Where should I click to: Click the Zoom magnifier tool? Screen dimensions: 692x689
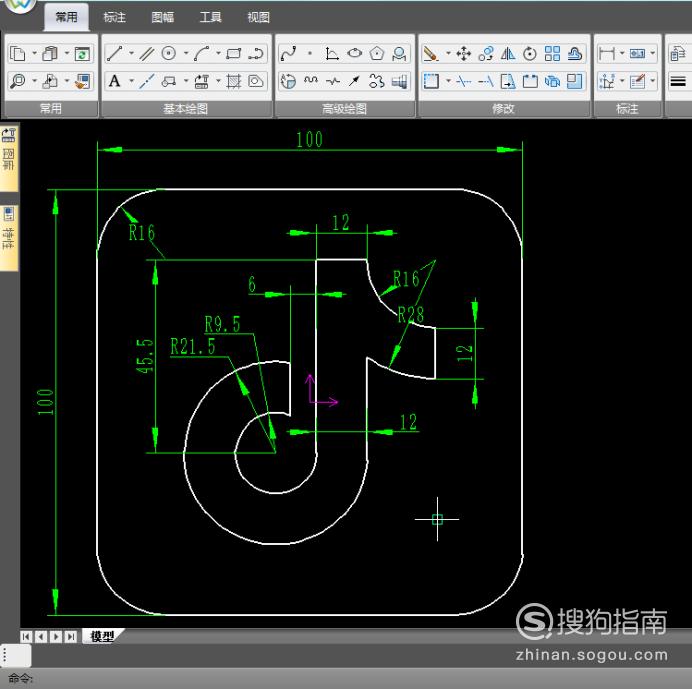(x=18, y=81)
